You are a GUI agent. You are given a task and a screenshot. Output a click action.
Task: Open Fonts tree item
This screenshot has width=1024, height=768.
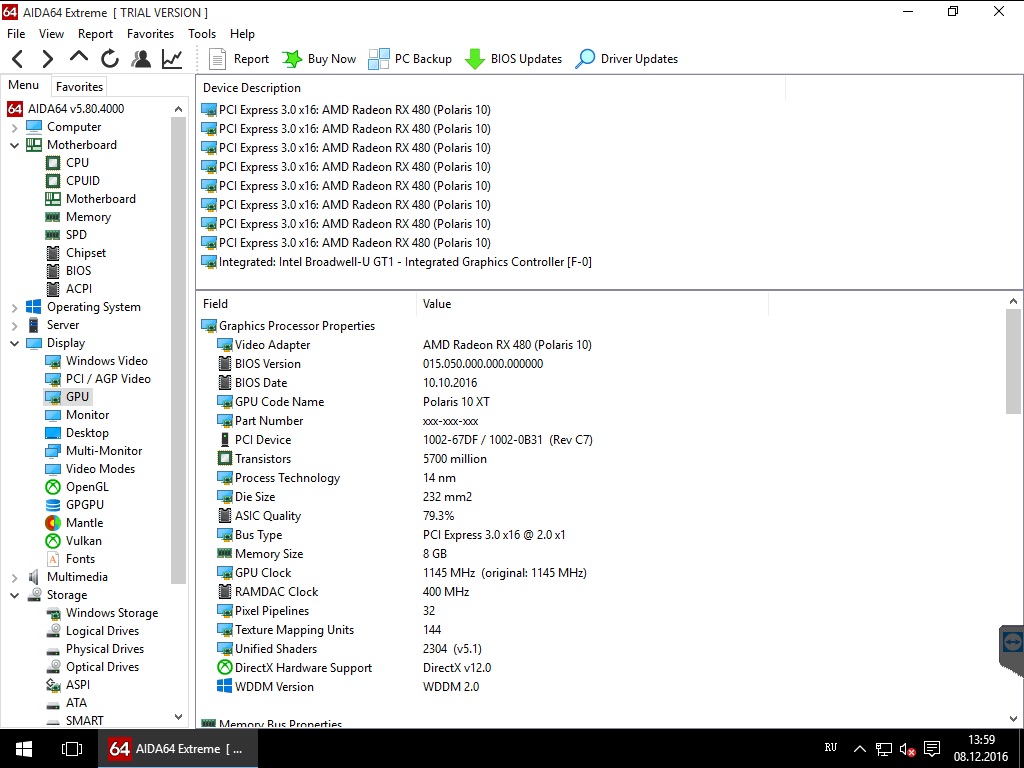tap(80, 559)
